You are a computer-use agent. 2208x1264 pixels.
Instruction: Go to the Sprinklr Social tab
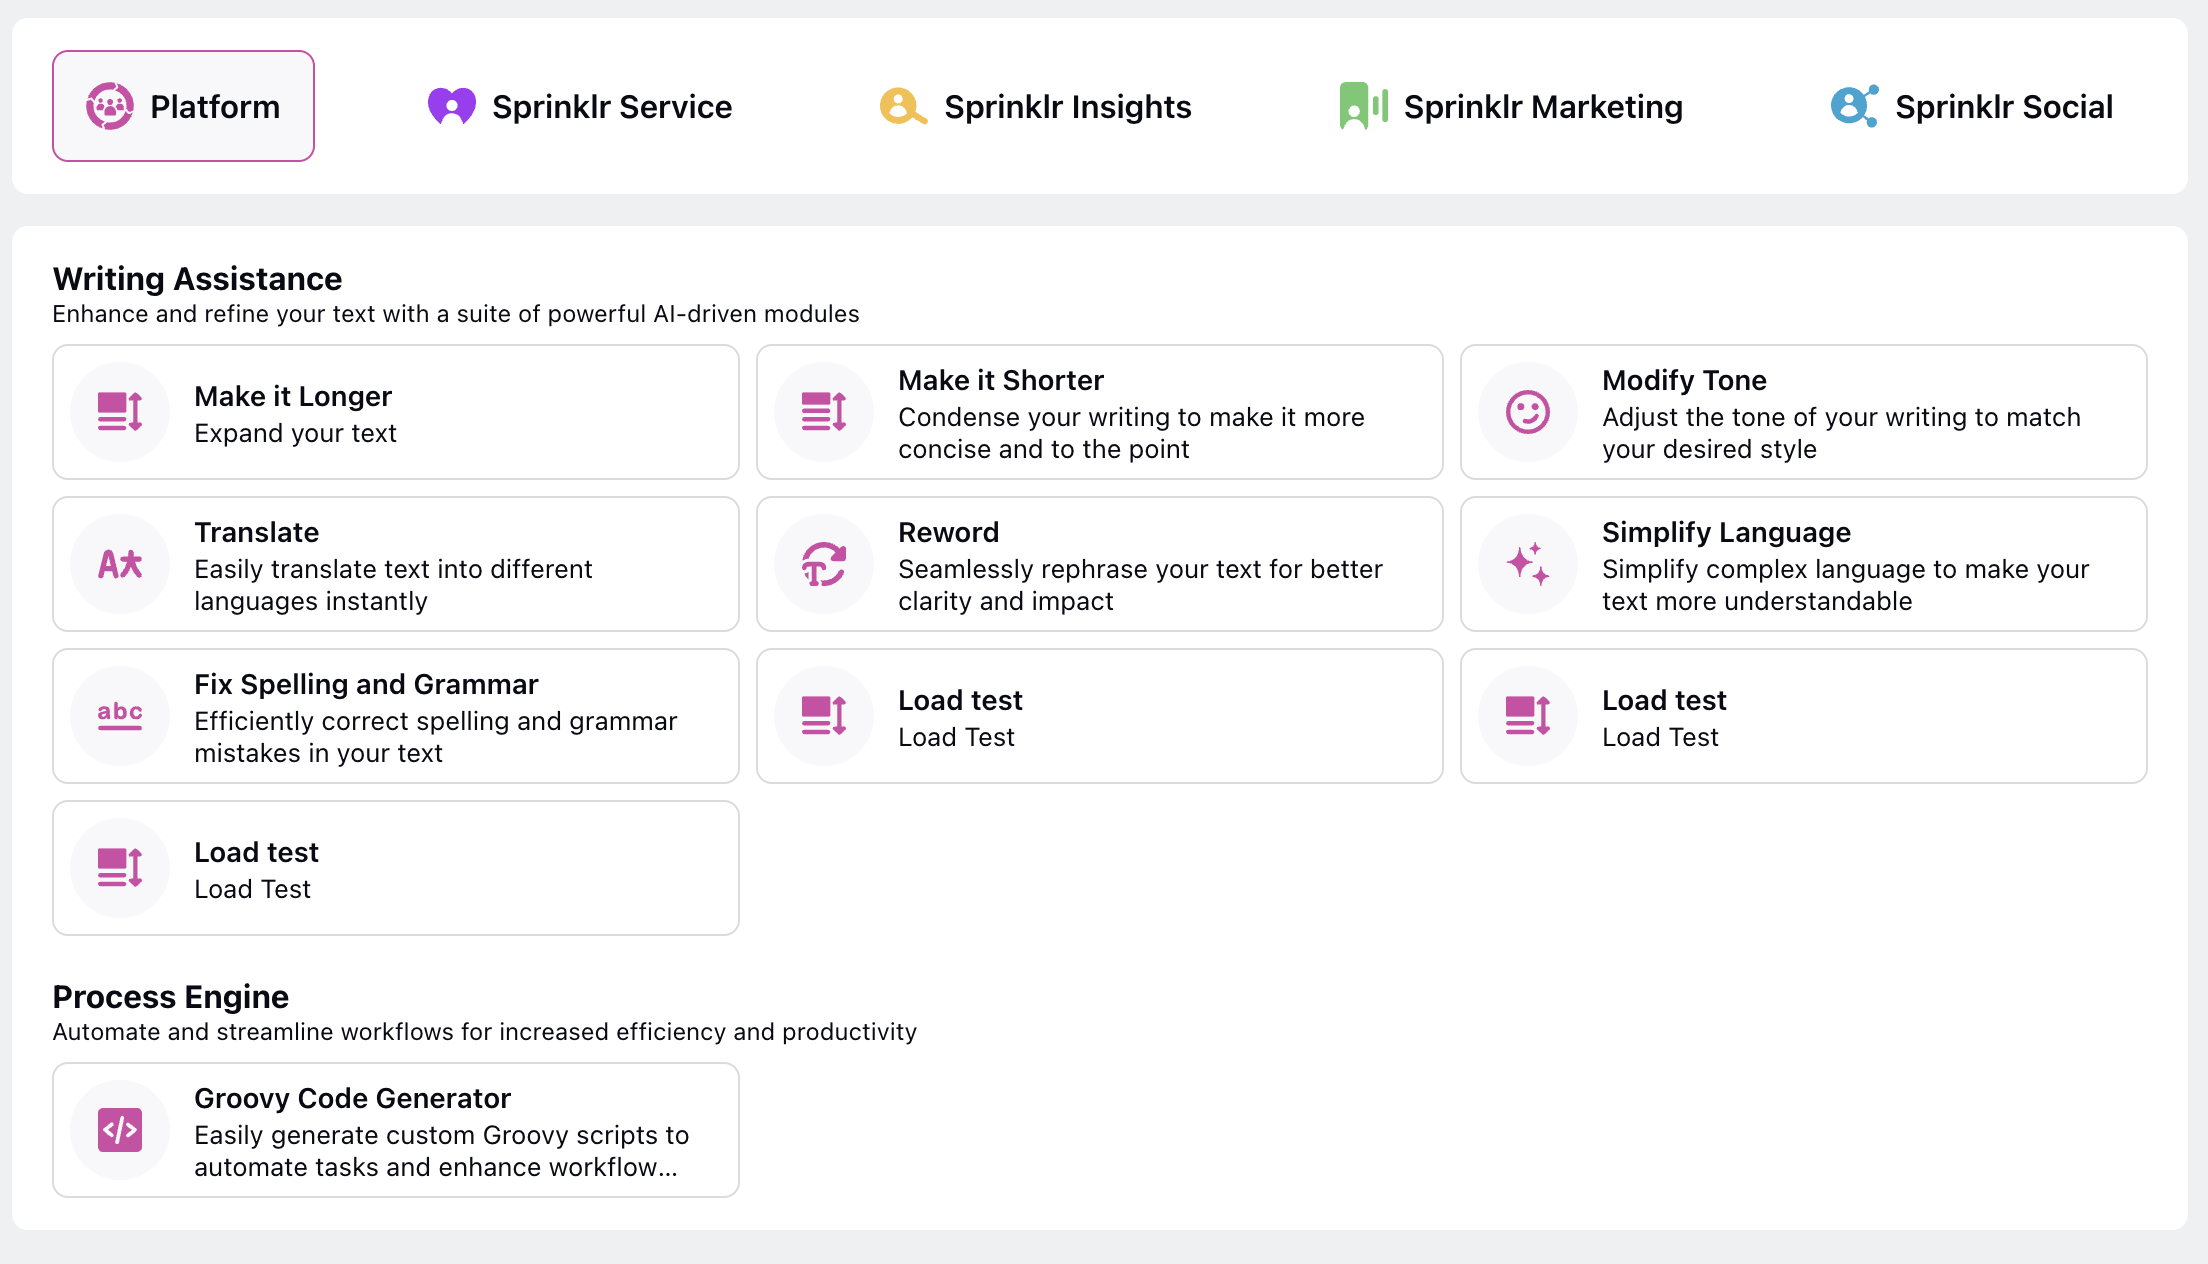pyautogui.click(x=1972, y=106)
